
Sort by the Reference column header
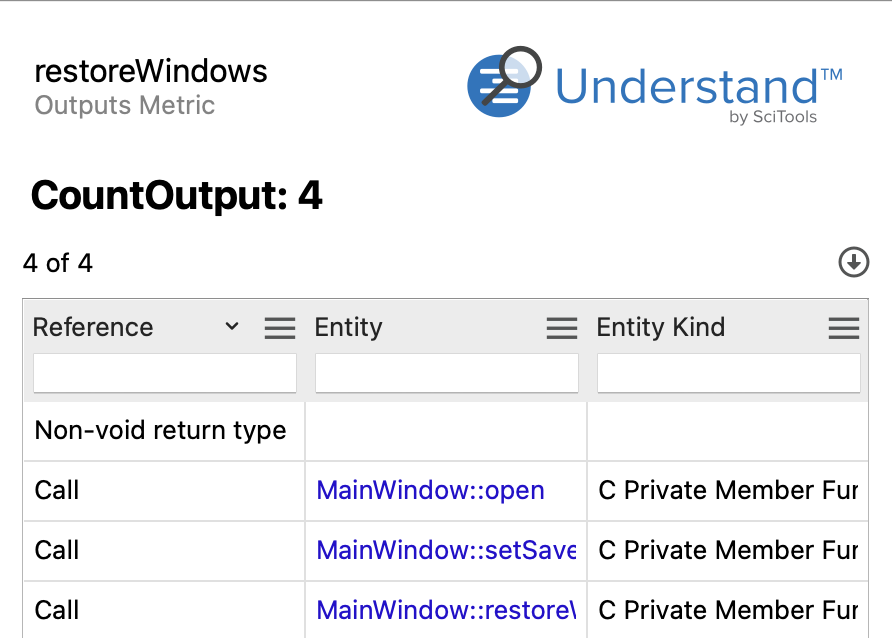tap(93, 327)
